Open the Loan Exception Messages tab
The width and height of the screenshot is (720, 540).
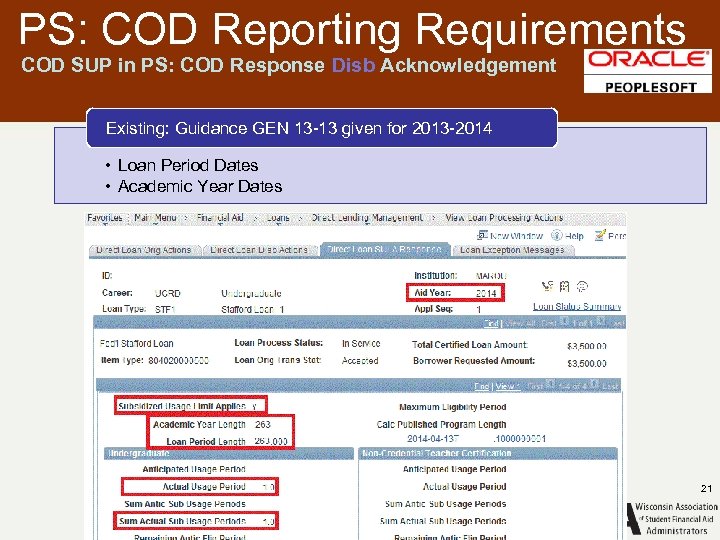pyautogui.click(x=512, y=250)
